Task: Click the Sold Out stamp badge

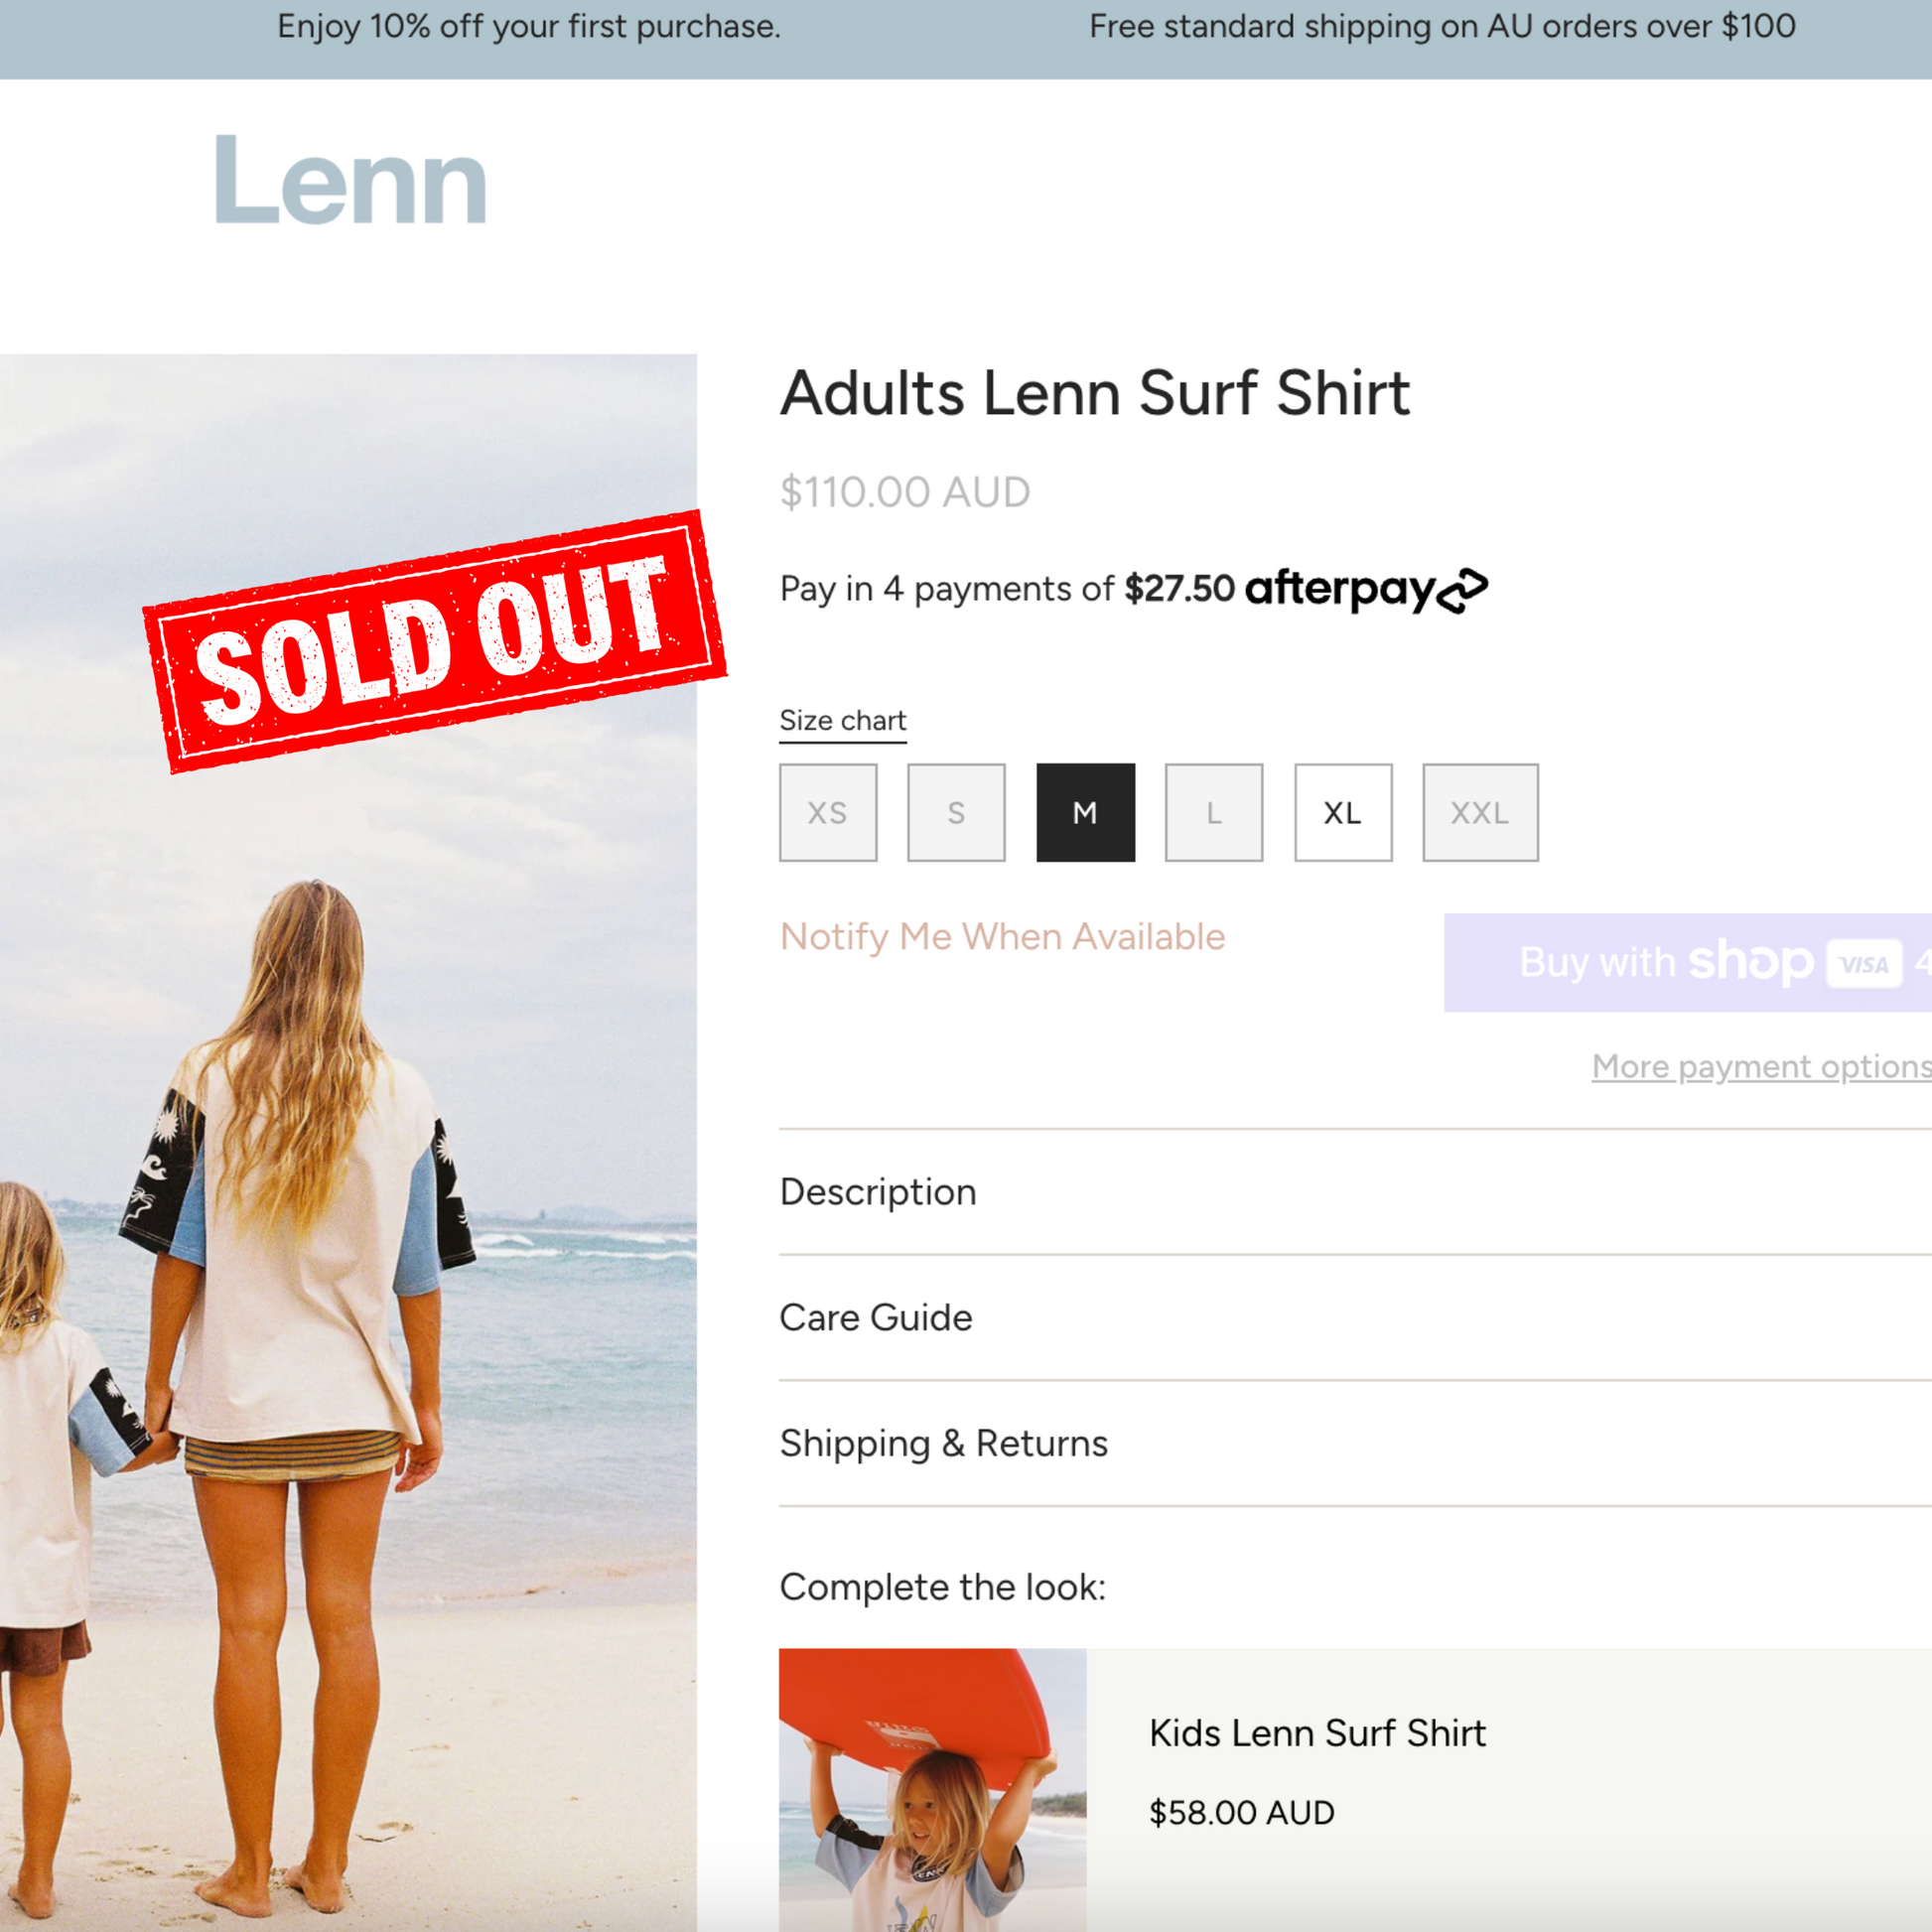Action: (x=434, y=642)
